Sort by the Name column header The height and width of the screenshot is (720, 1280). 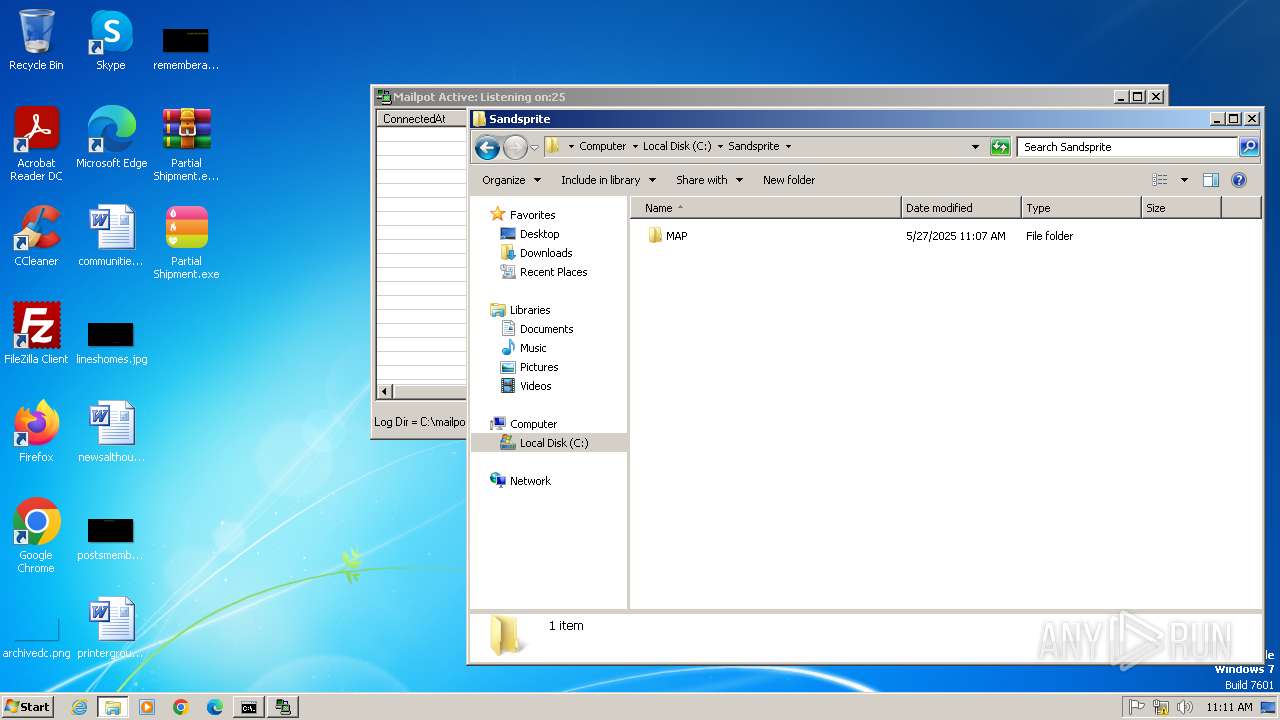[x=766, y=208]
